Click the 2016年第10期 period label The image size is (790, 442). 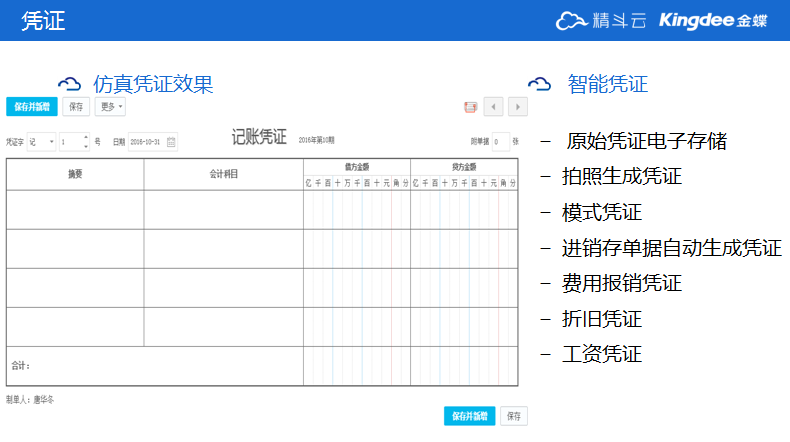click(x=316, y=140)
